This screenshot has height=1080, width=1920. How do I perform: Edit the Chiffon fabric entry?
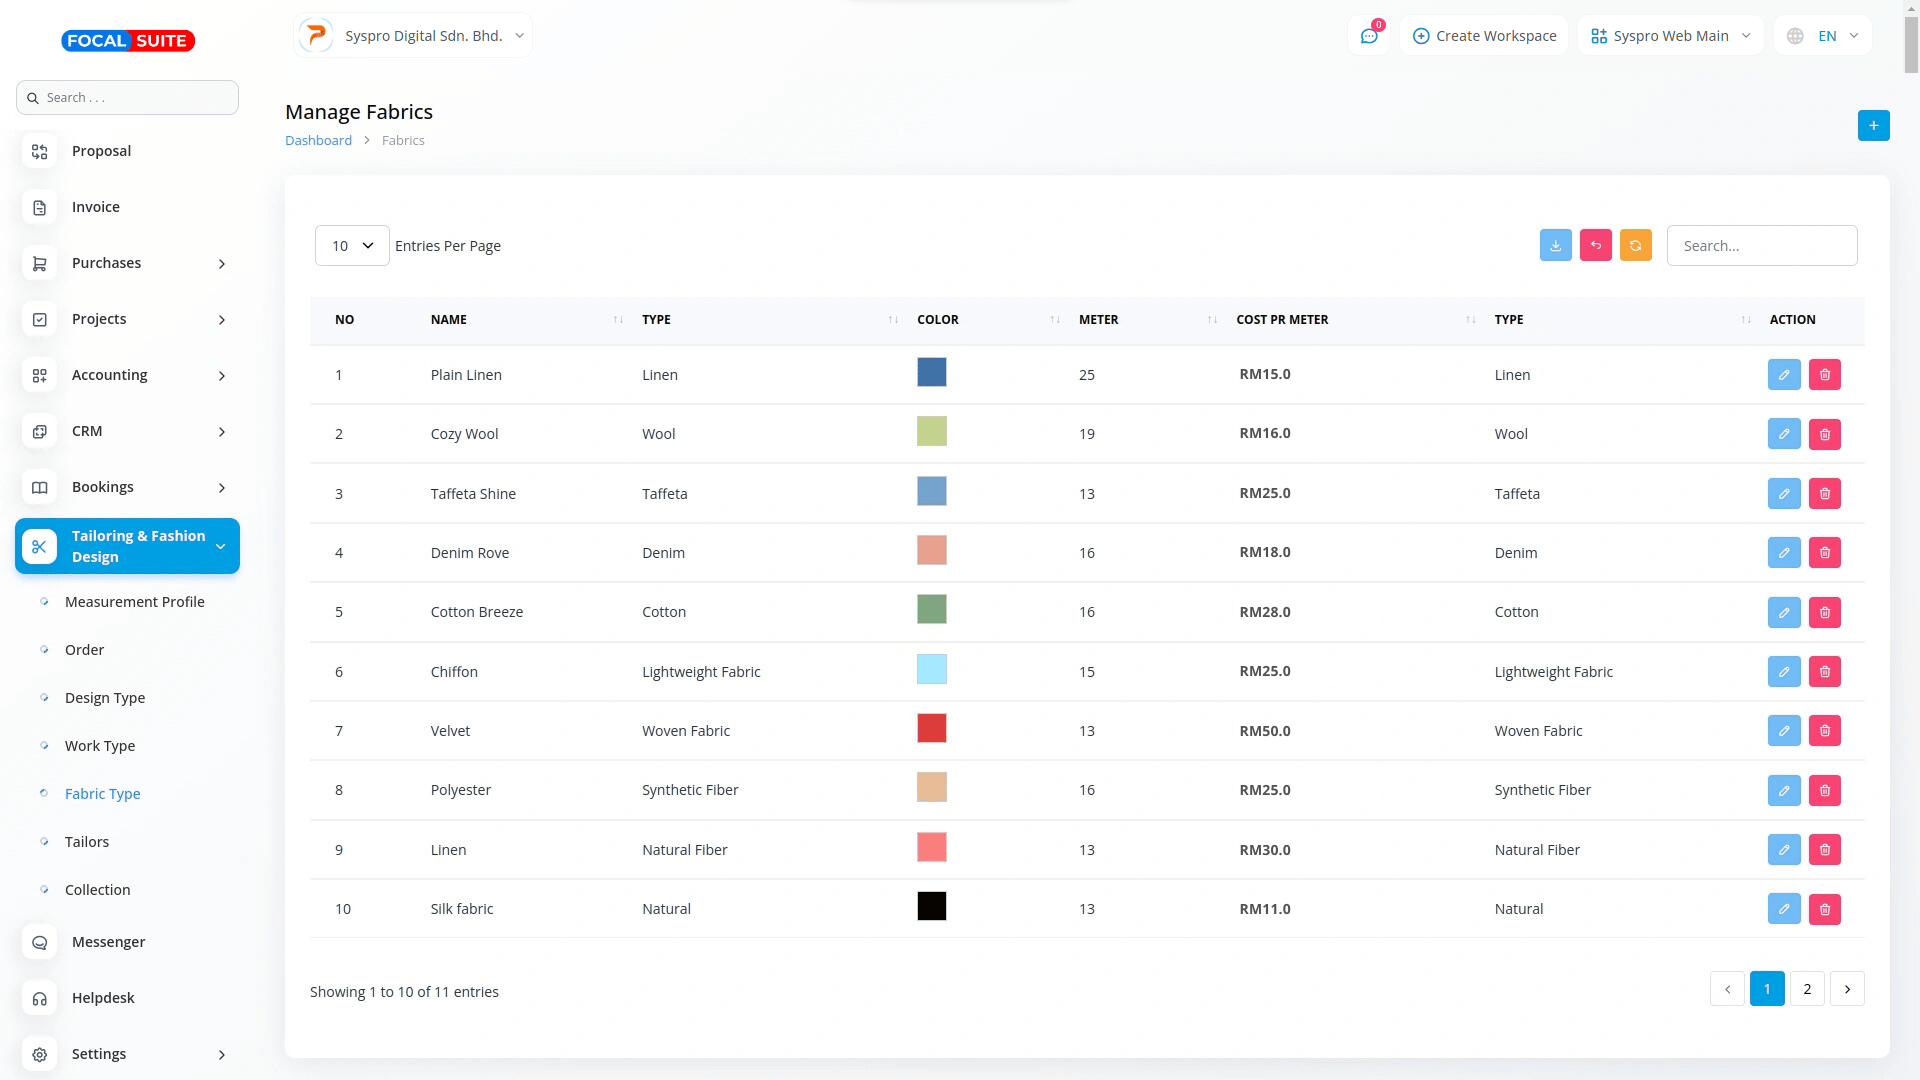pos(1783,672)
